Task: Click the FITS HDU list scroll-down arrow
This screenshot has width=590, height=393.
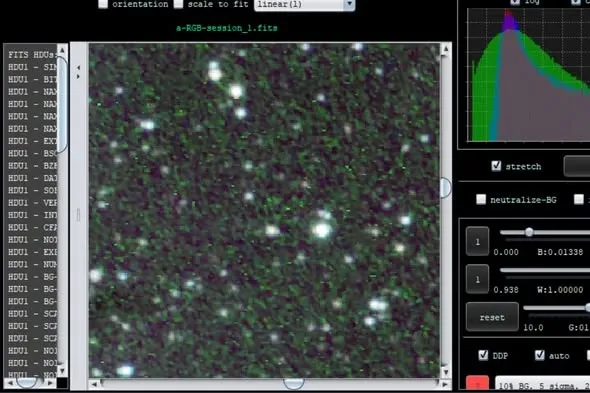Action: (x=62, y=371)
